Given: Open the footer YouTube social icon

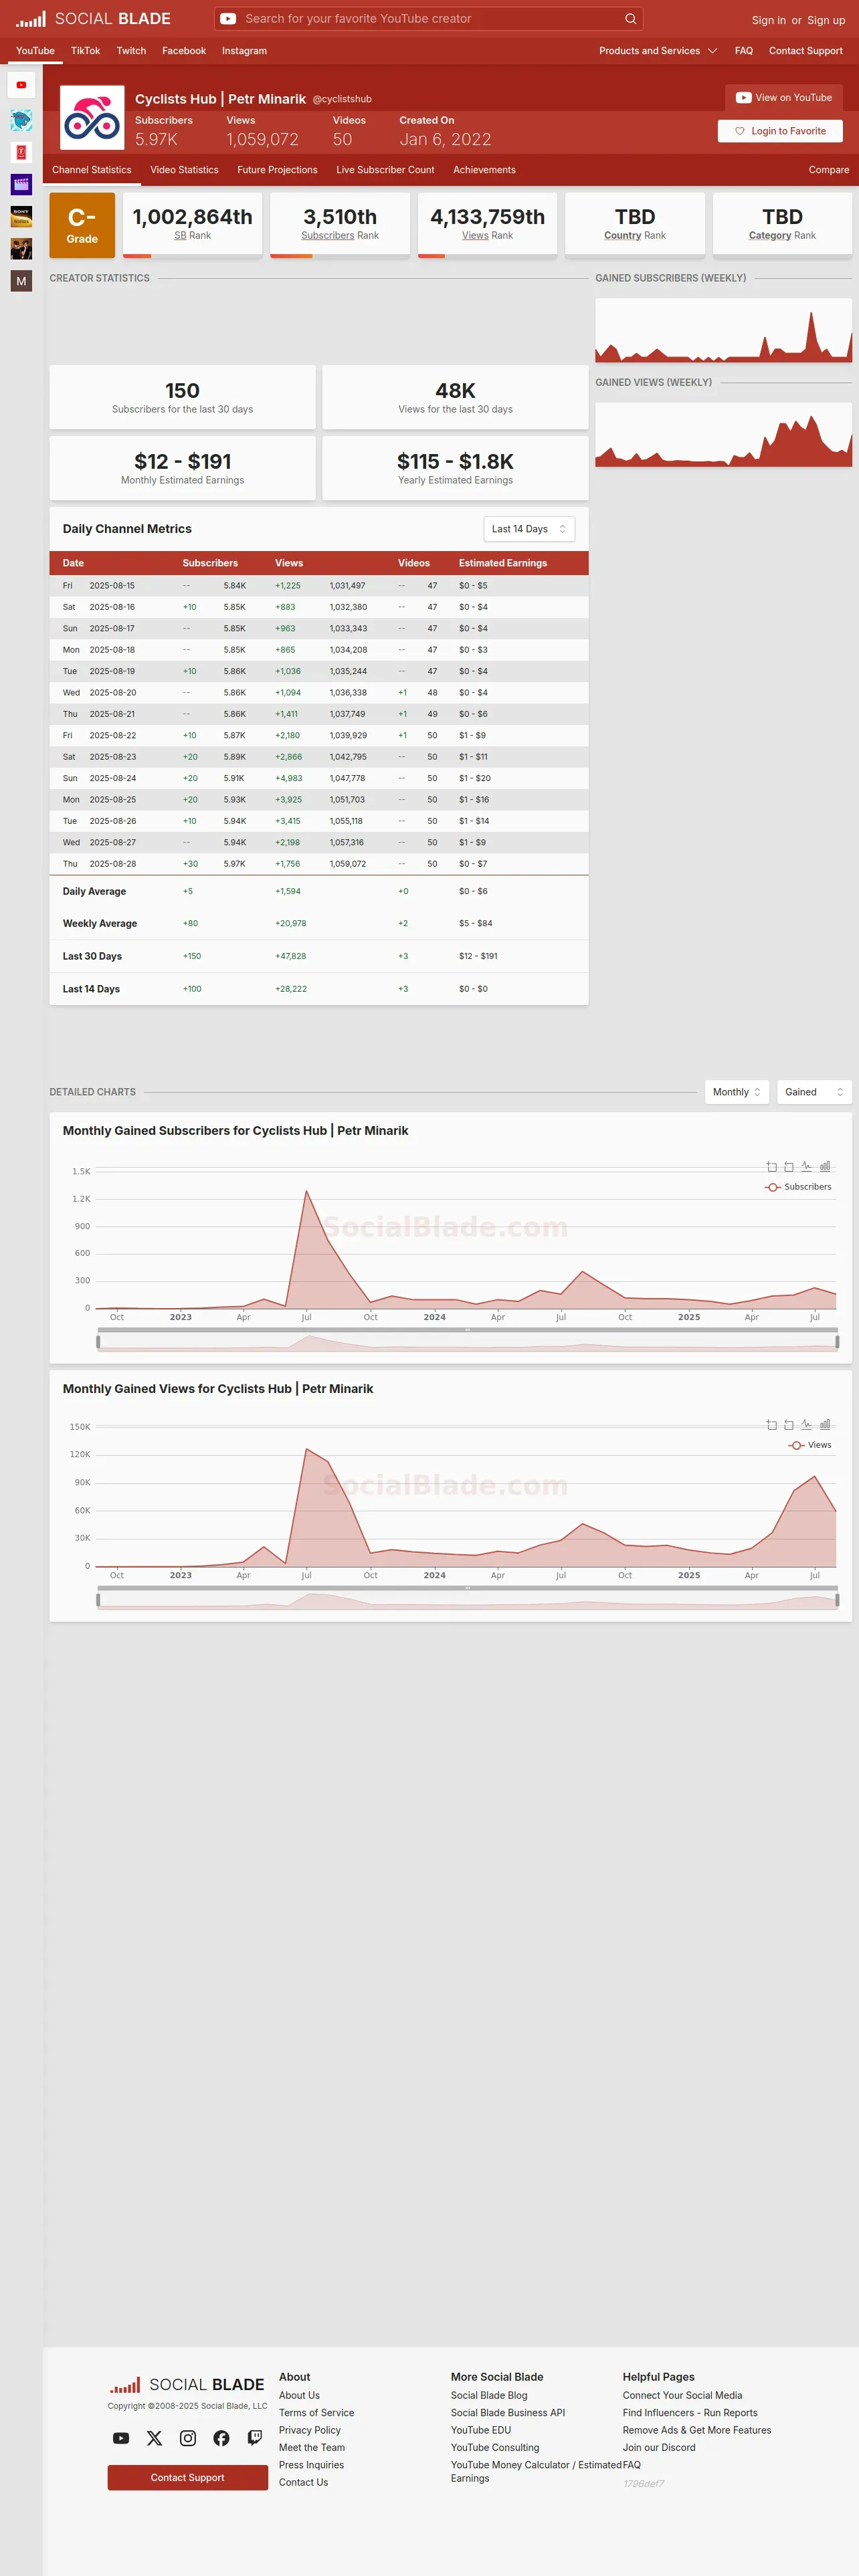Looking at the screenshot, I should click(121, 2438).
